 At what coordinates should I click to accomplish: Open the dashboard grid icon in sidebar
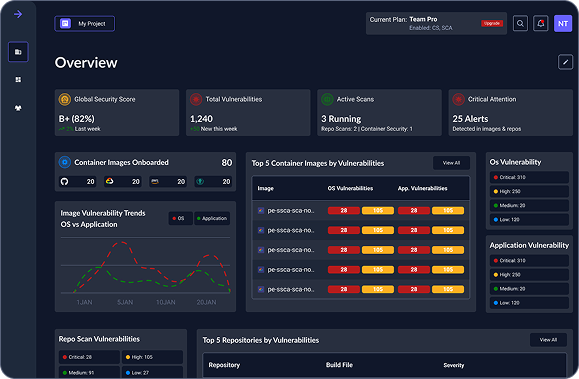coord(18,80)
